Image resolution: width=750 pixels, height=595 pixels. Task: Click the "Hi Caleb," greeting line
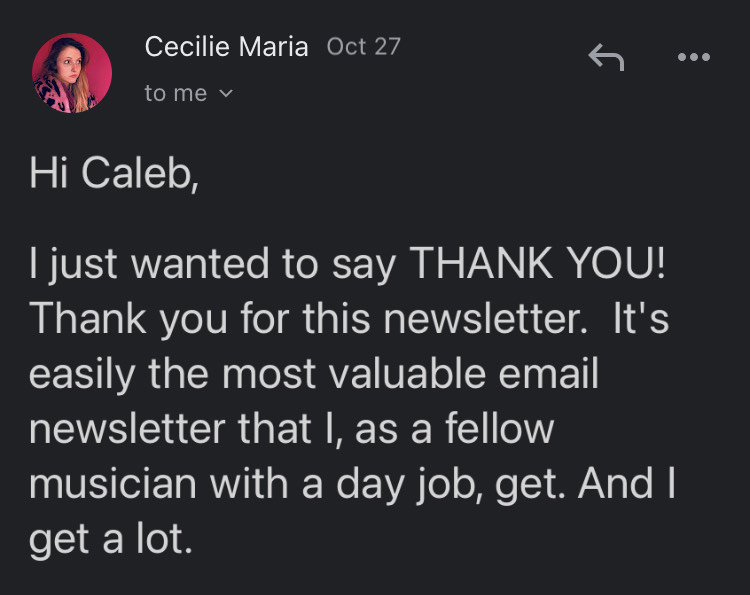115,175
